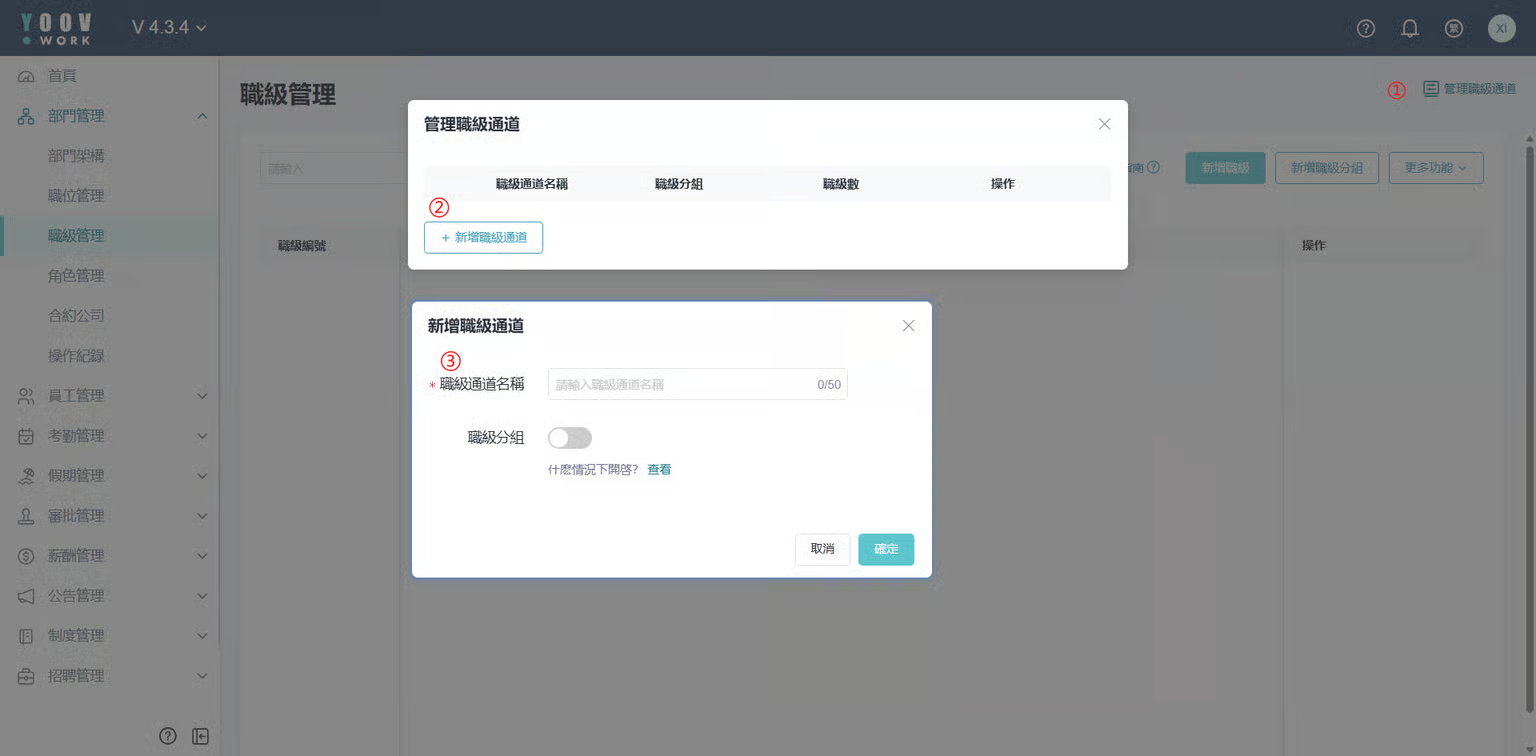Click the help question mark icon in header
1536x756 pixels.
tap(1365, 28)
